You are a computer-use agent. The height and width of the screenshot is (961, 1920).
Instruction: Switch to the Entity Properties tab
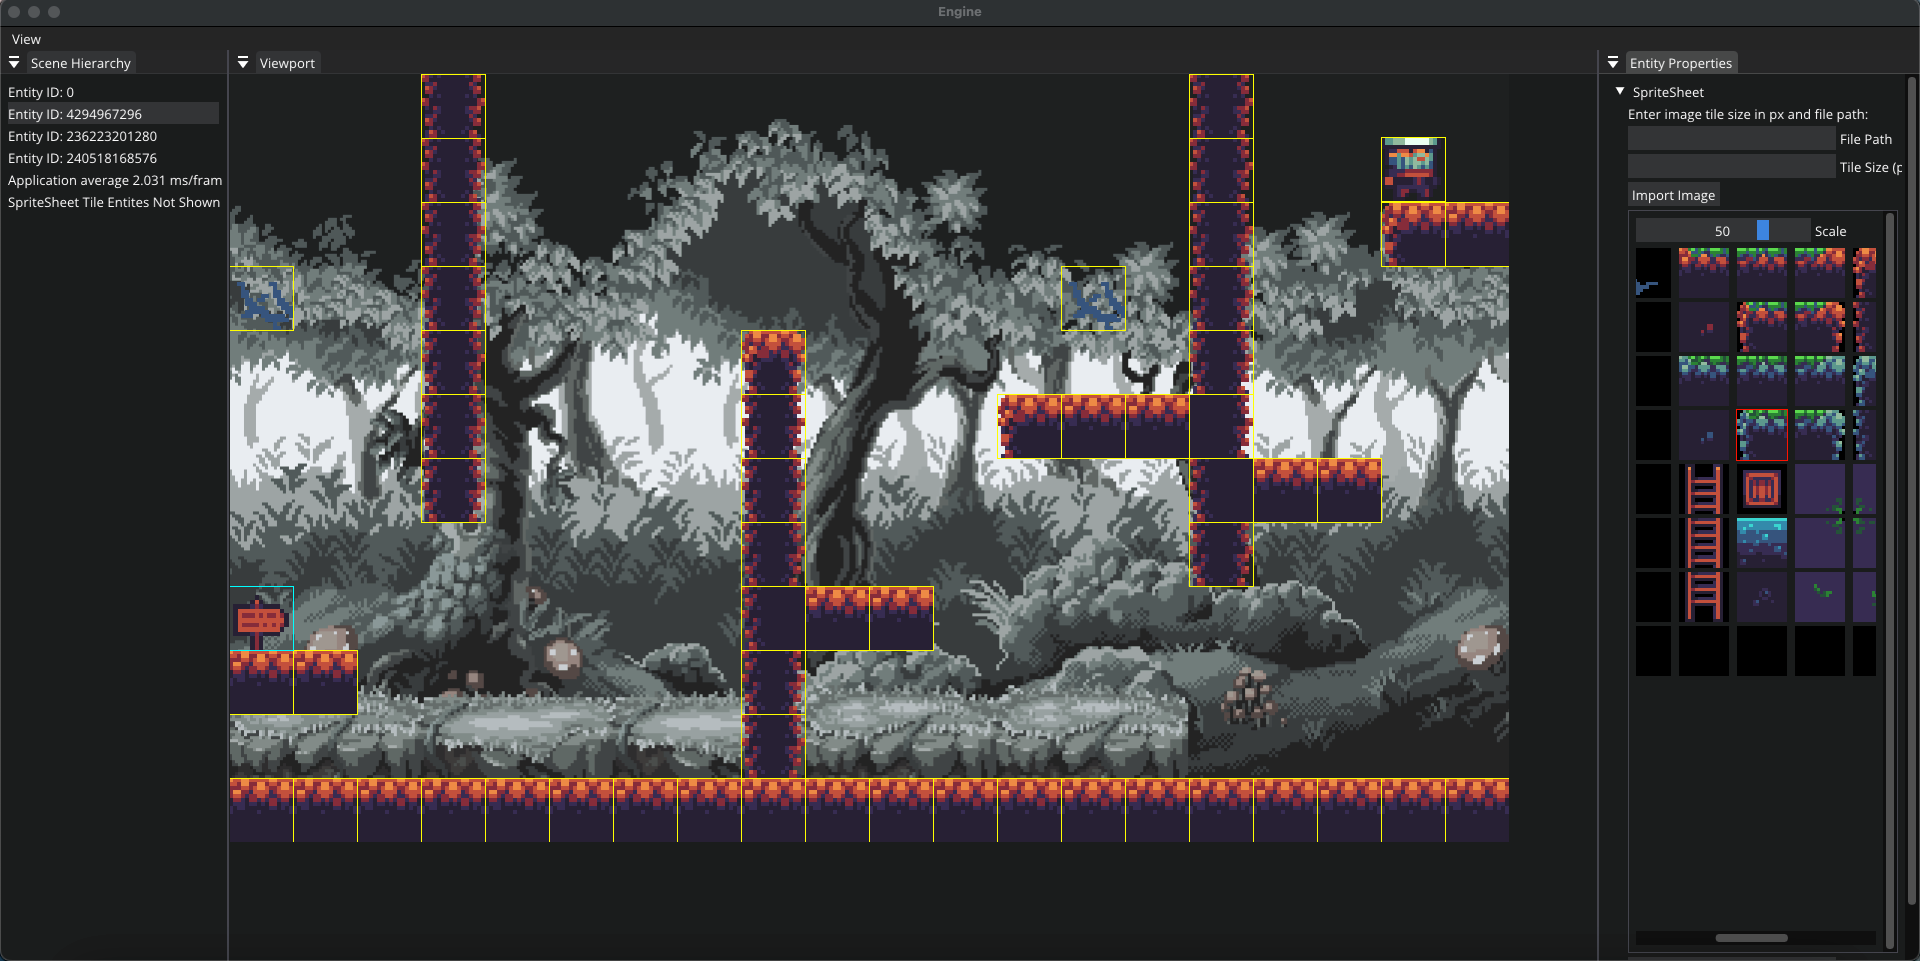[1680, 63]
